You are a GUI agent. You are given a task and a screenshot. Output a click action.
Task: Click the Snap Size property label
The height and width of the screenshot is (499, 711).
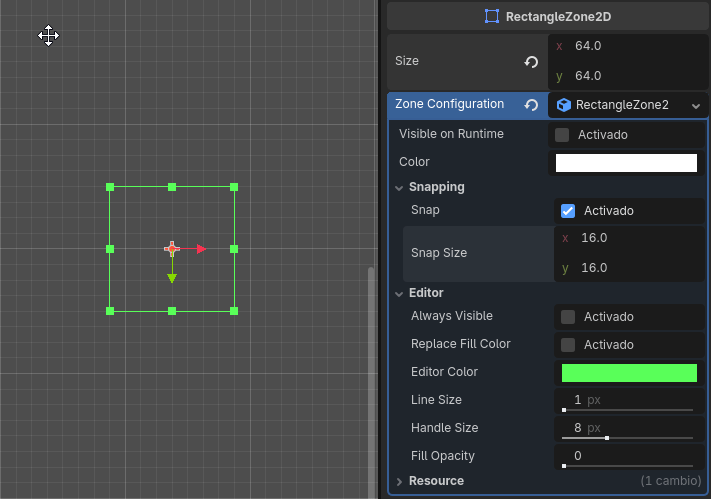click(x=439, y=253)
